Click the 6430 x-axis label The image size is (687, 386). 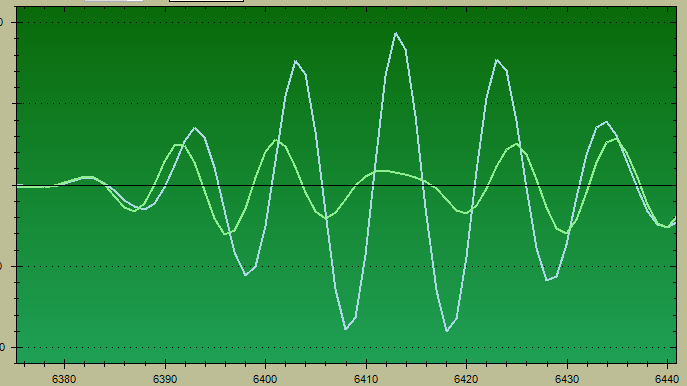(567, 379)
